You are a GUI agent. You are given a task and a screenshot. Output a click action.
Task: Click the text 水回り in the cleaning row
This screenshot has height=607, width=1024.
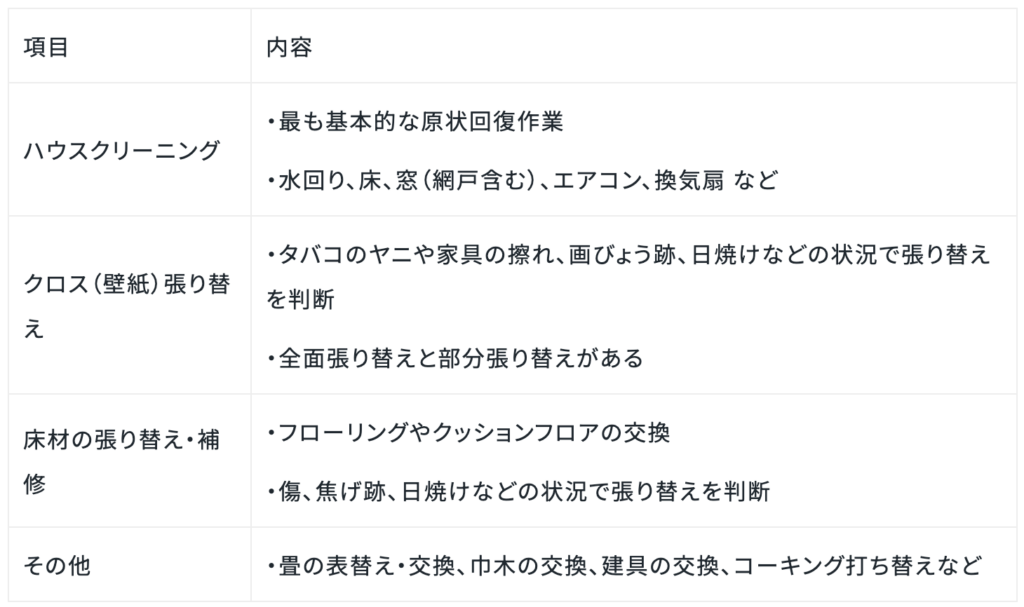point(306,181)
